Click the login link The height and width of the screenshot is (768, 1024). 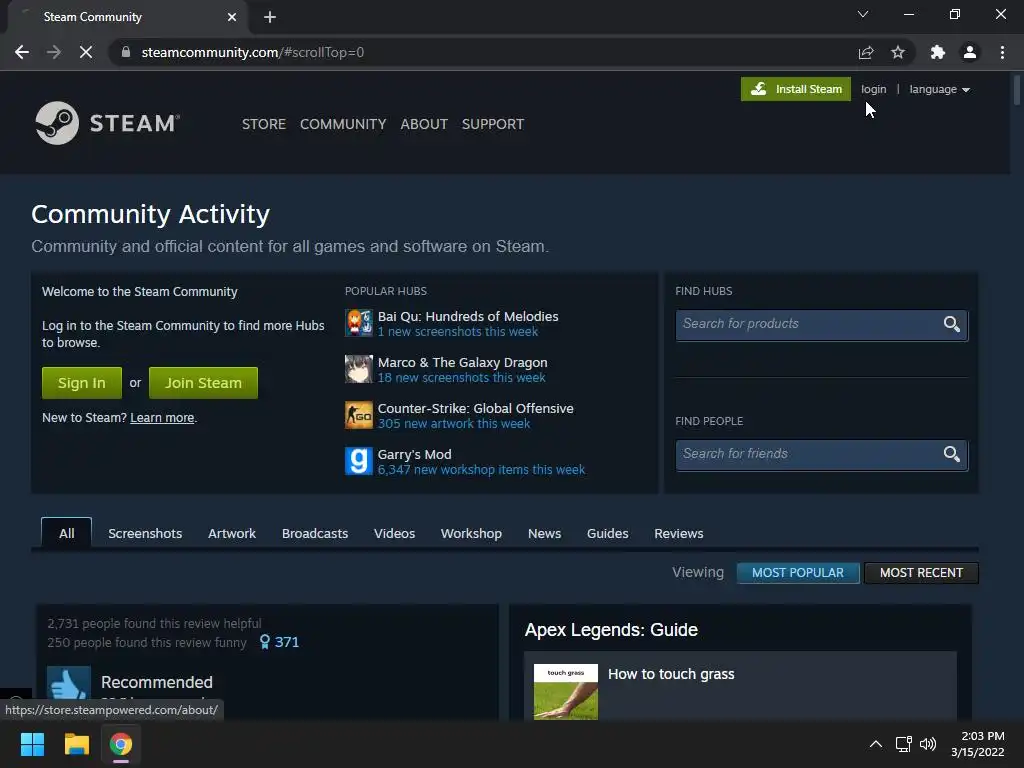coord(873,89)
